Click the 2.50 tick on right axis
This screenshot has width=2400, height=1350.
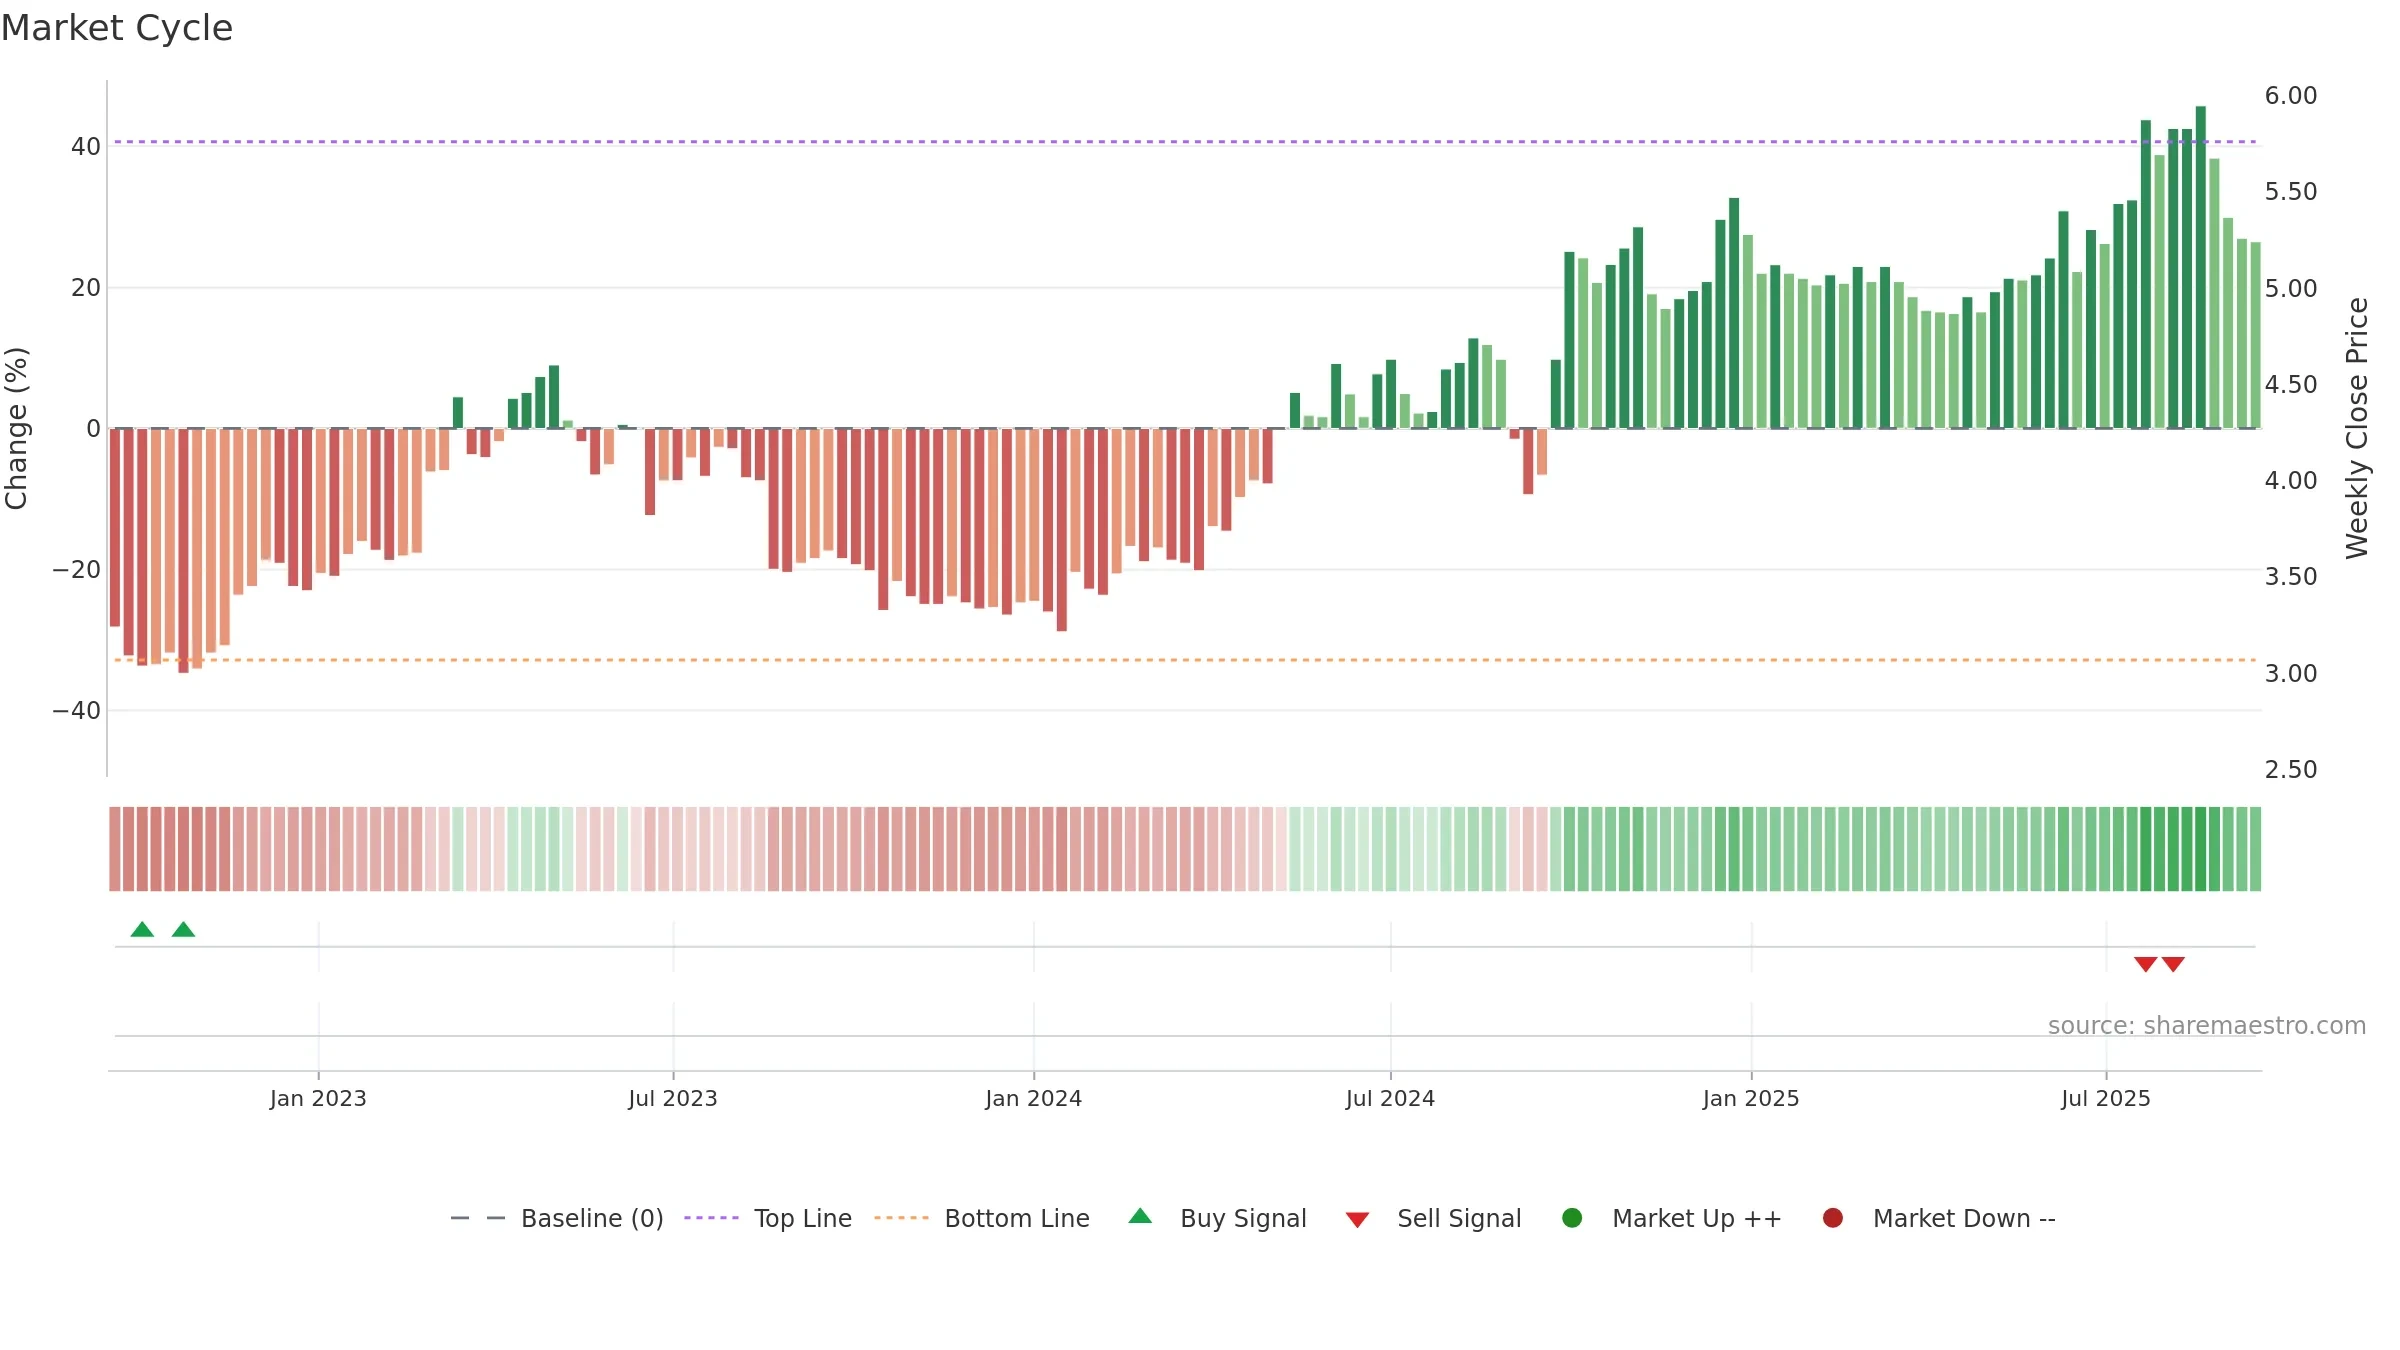click(x=2291, y=770)
